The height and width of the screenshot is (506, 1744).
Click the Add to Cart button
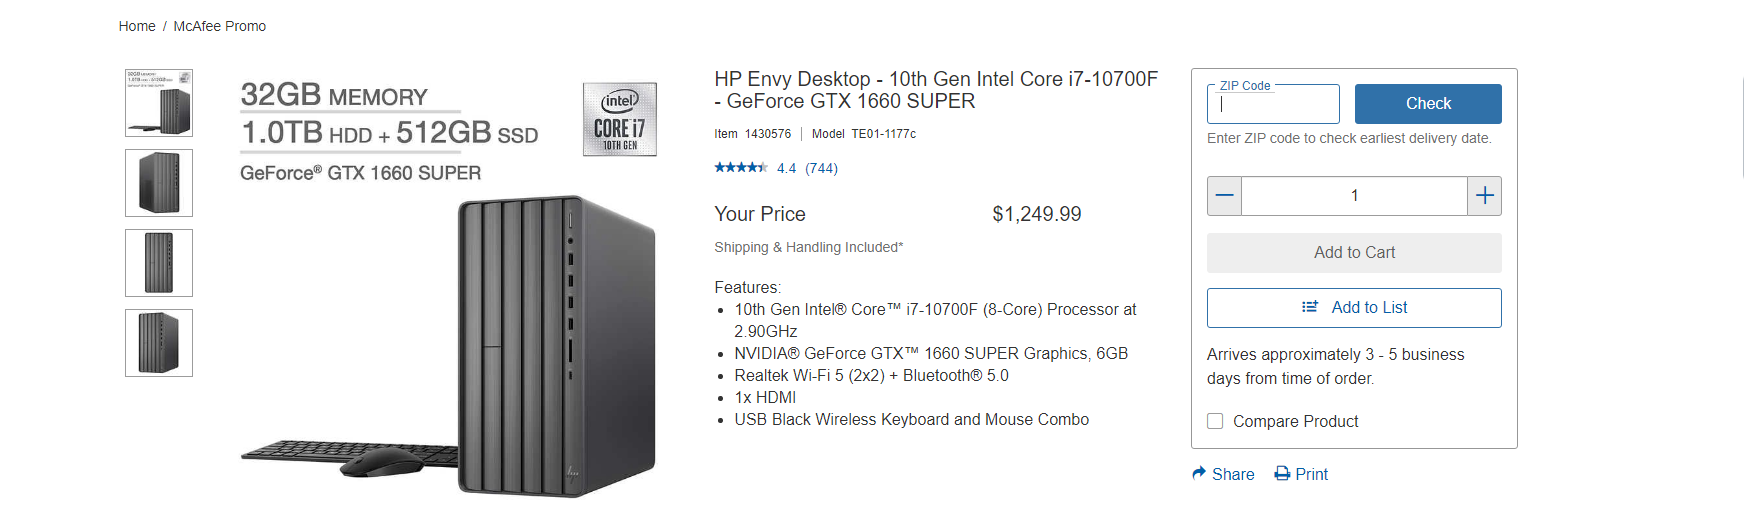click(x=1354, y=253)
